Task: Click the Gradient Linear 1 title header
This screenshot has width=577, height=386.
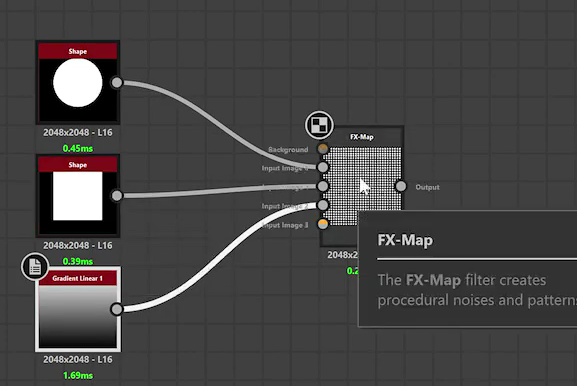Action: [x=78, y=278]
